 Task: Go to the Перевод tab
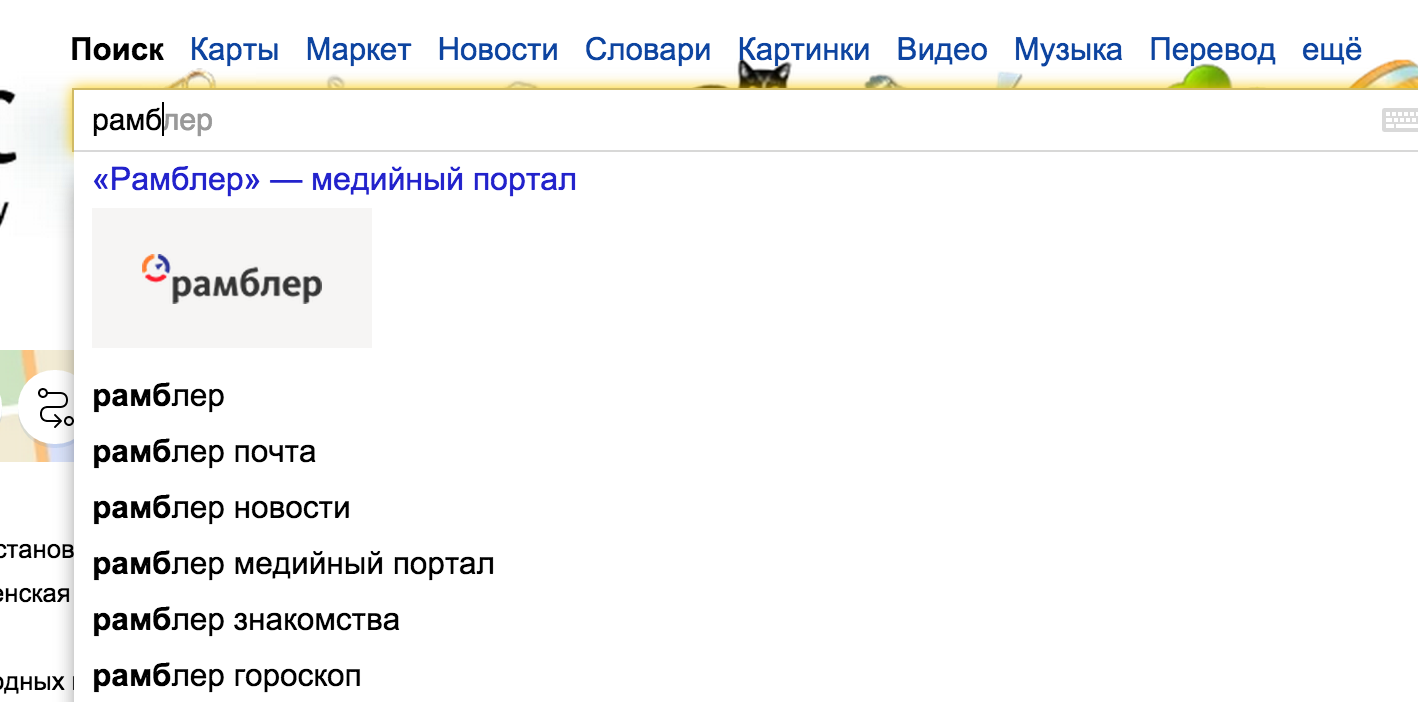tap(1211, 50)
